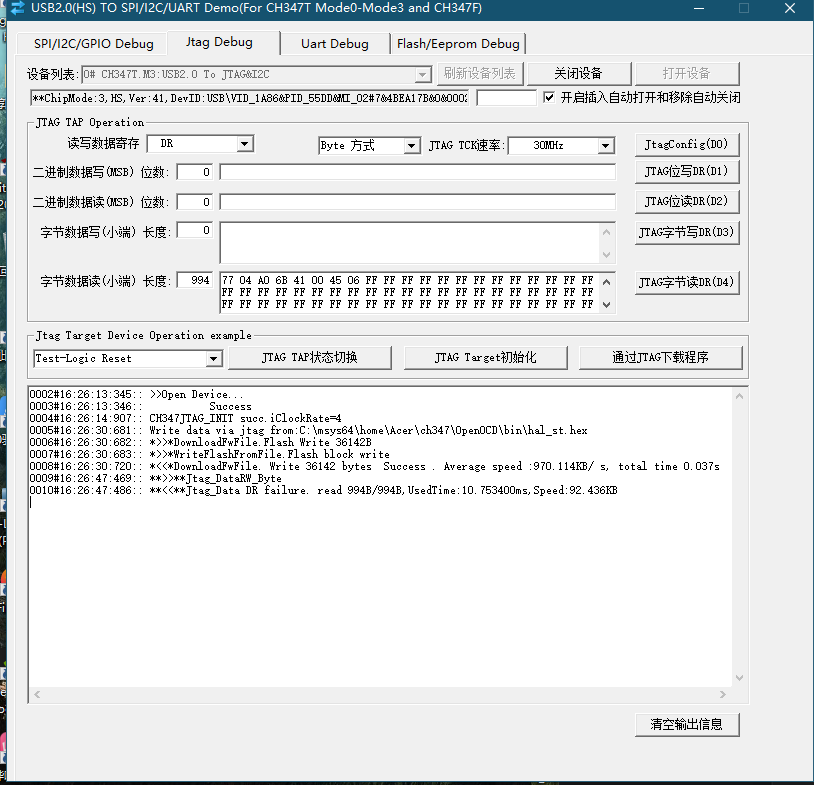
Task: Click the 清空输出信息 button
Action: click(x=686, y=724)
